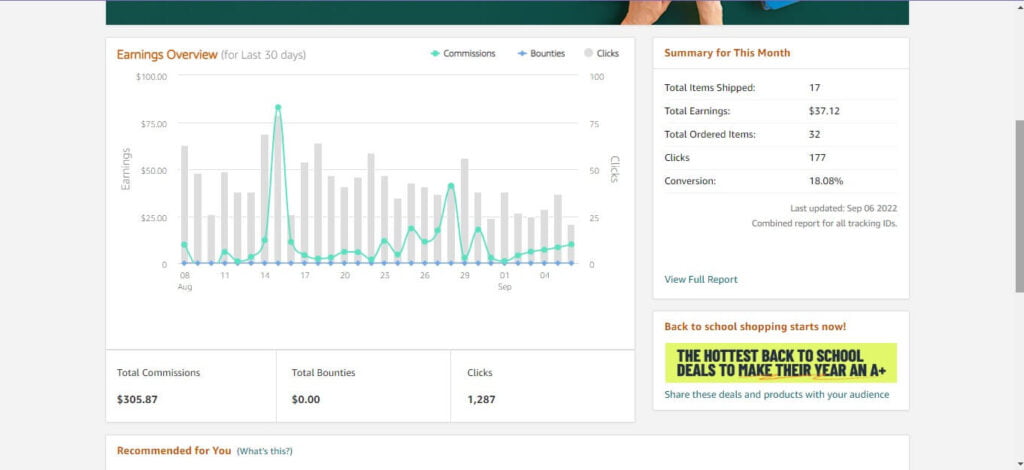Click the '(for Last 30 days)' text
Image resolution: width=1024 pixels, height=470 pixels.
pyautogui.click(x=263, y=55)
